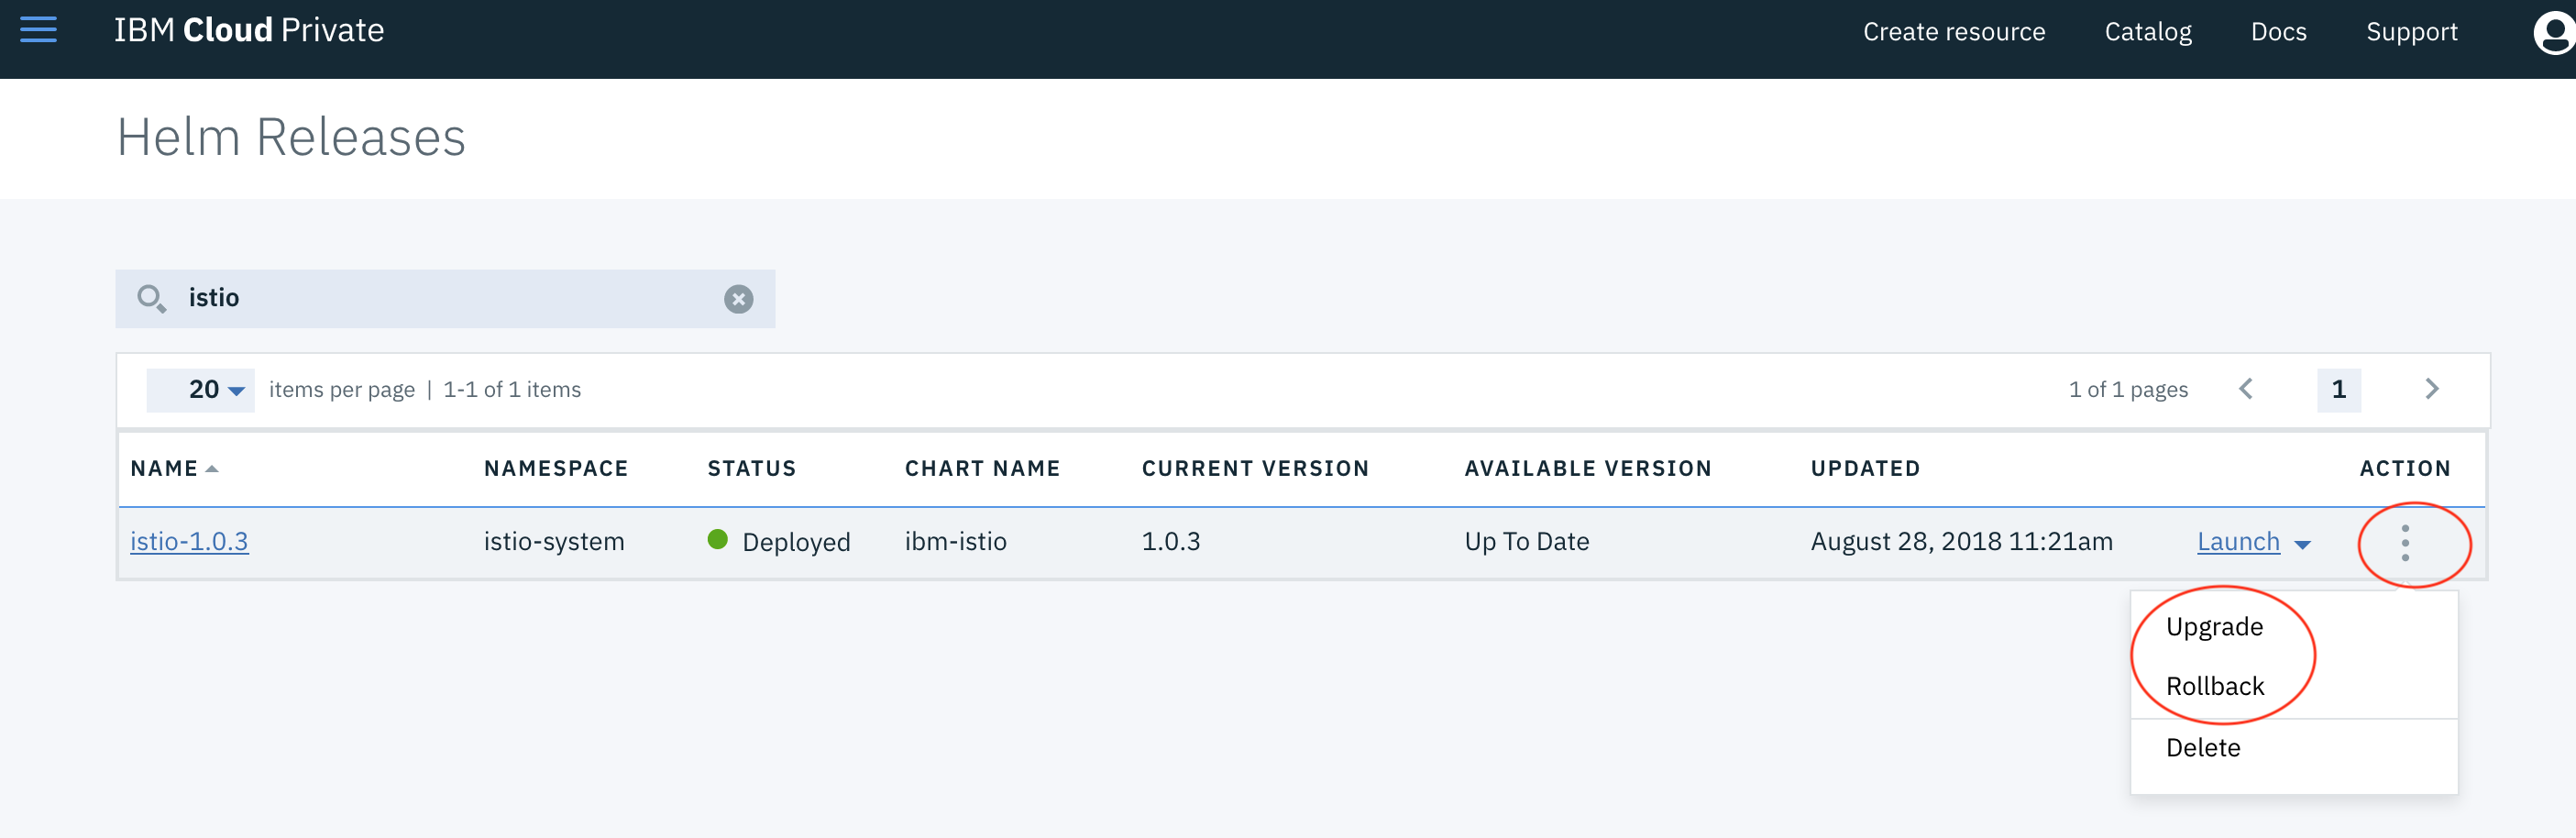
Task: Open the Support link
Action: pos(2411,32)
